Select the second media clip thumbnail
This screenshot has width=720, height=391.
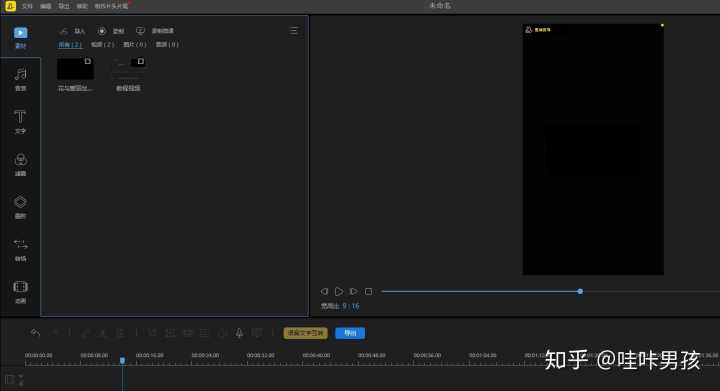tap(129, 69)
